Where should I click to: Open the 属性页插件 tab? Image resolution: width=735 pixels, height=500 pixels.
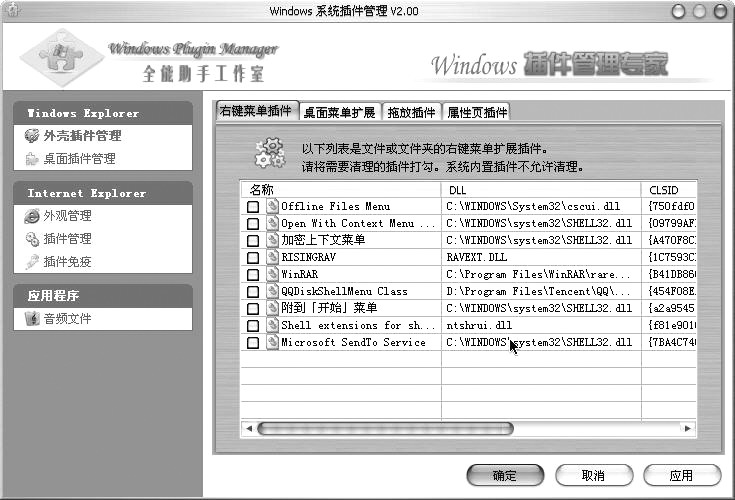coord(477,112)
